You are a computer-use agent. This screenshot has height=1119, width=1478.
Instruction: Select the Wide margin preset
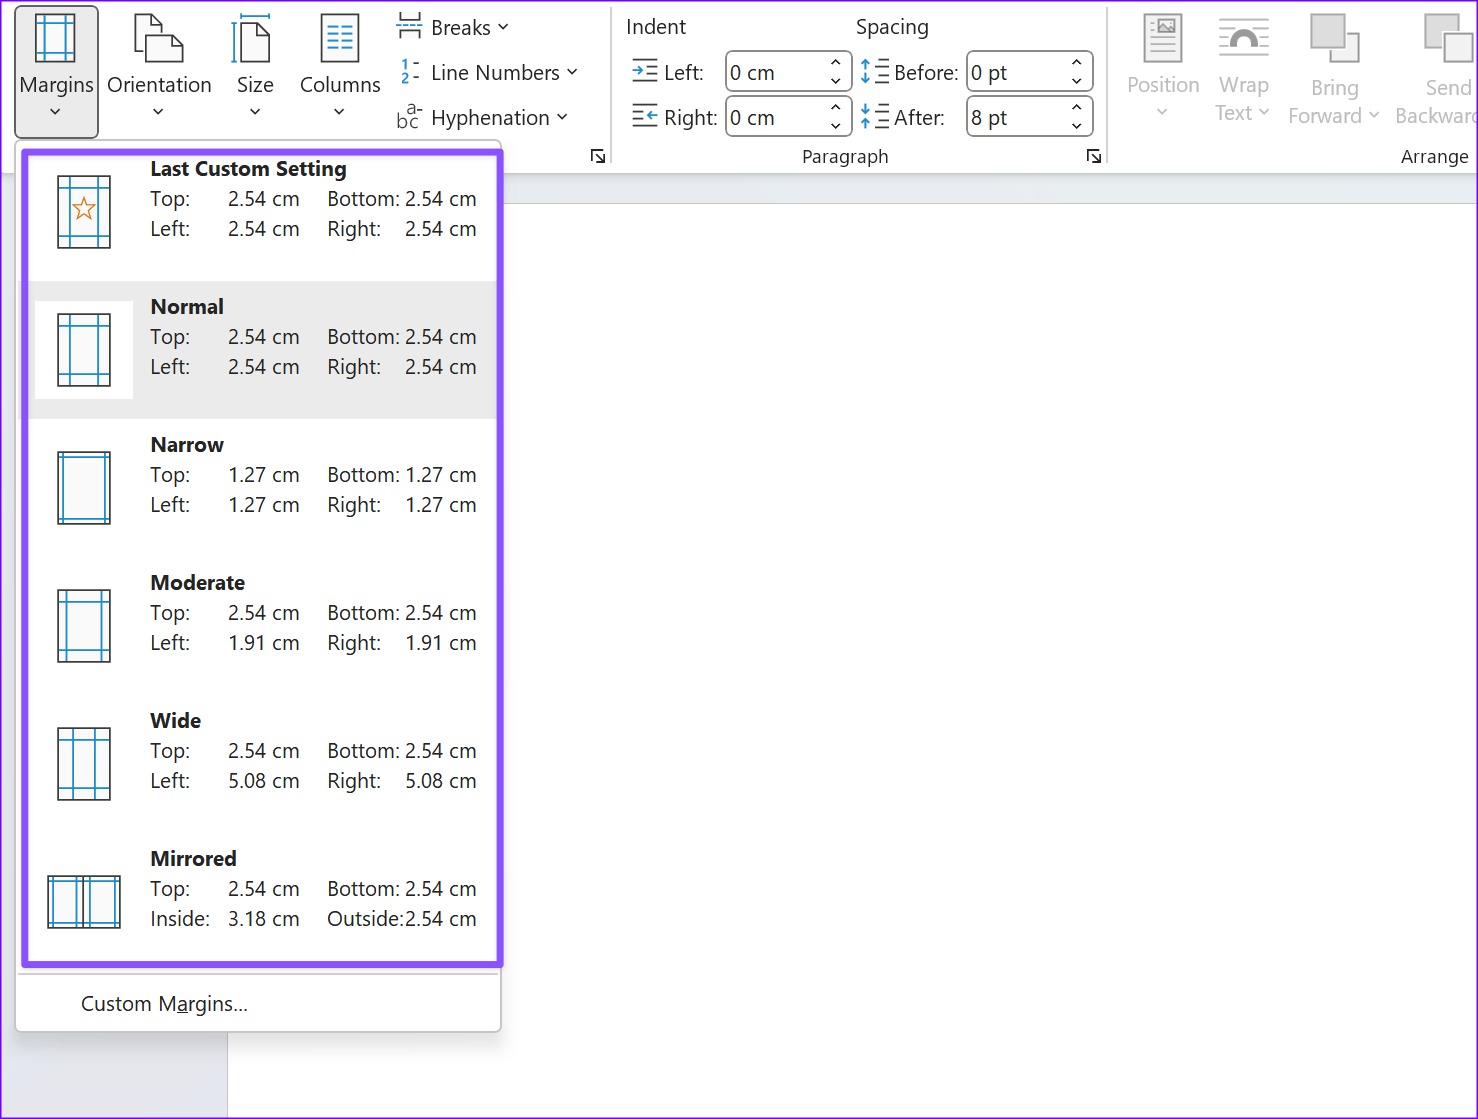[260, 760]
